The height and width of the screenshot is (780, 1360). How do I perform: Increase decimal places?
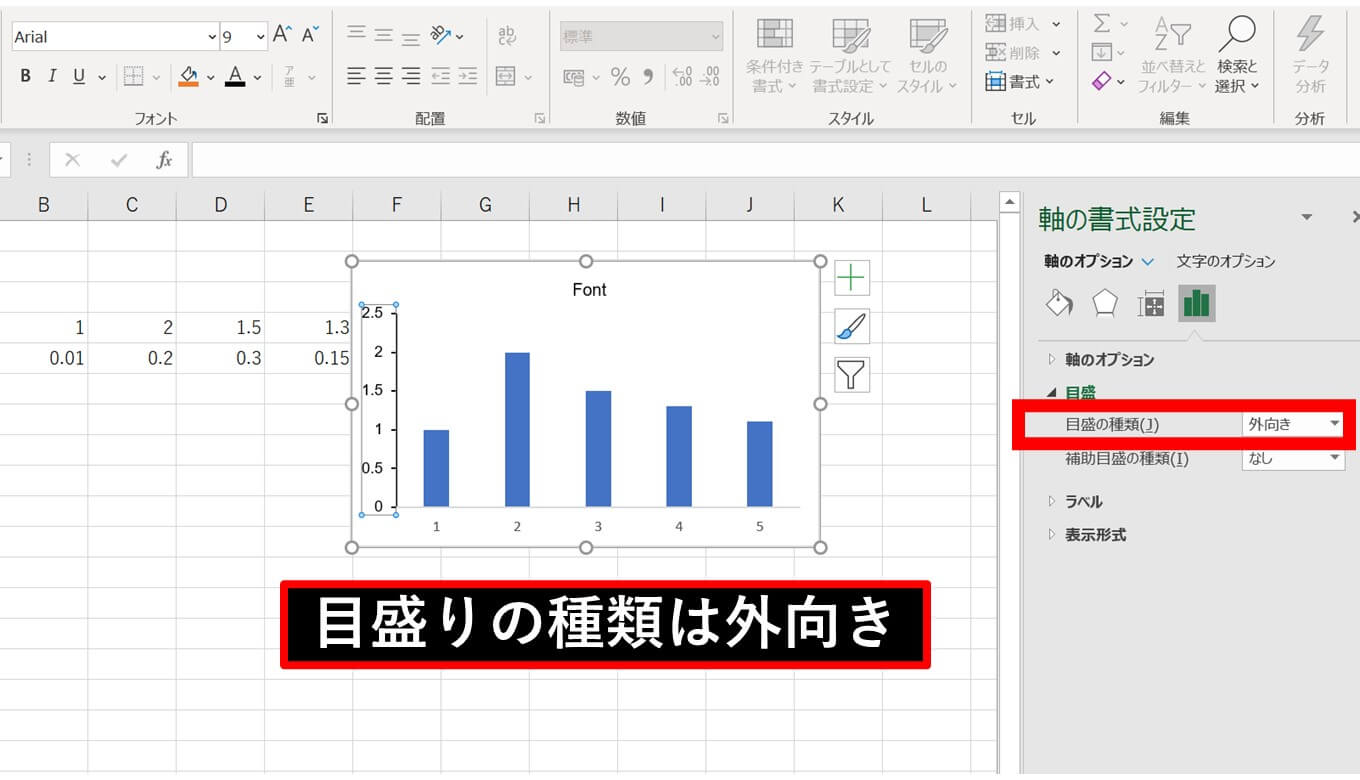pyautogui.click(x=682, y=76)
